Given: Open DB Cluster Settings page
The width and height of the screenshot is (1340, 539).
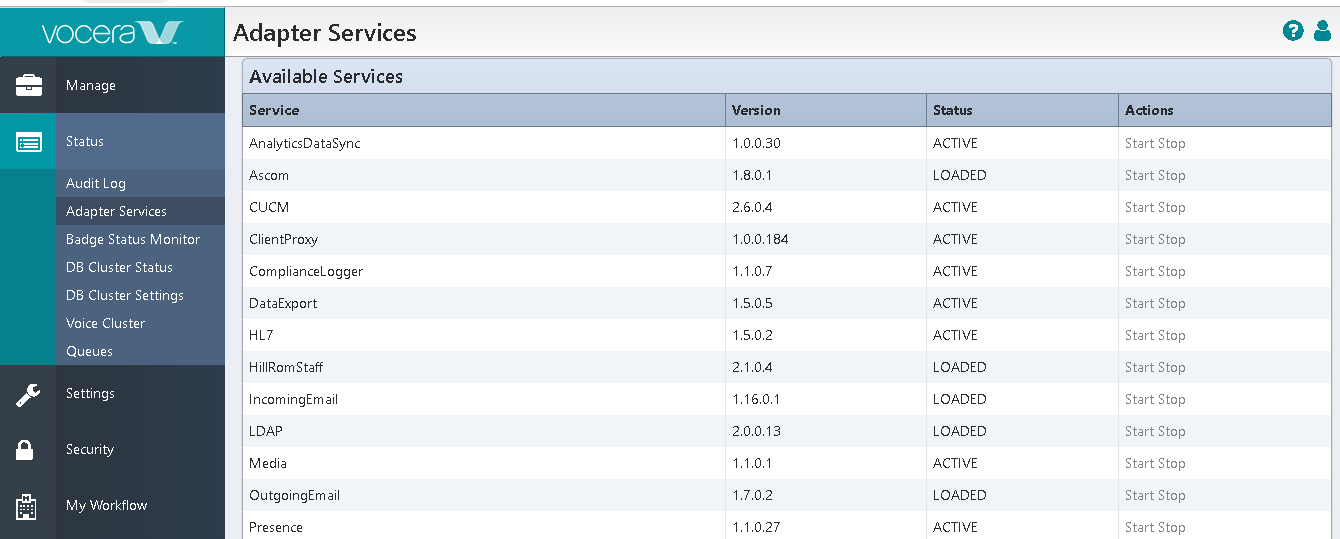Looking at the screenshot, I should coord(125,295).
